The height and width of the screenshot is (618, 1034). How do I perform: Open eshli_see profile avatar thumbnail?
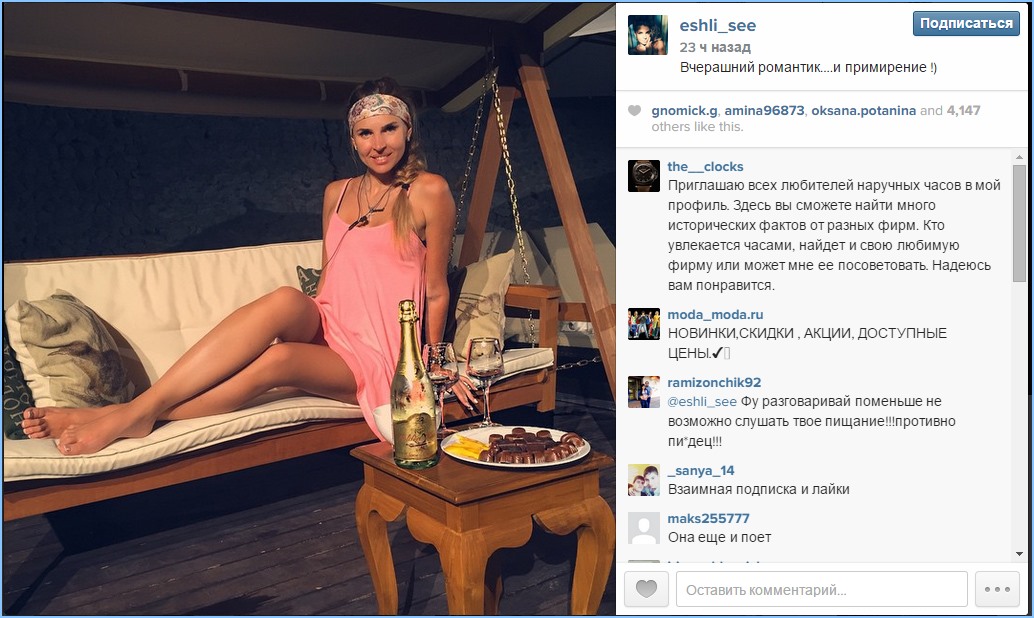648,35
